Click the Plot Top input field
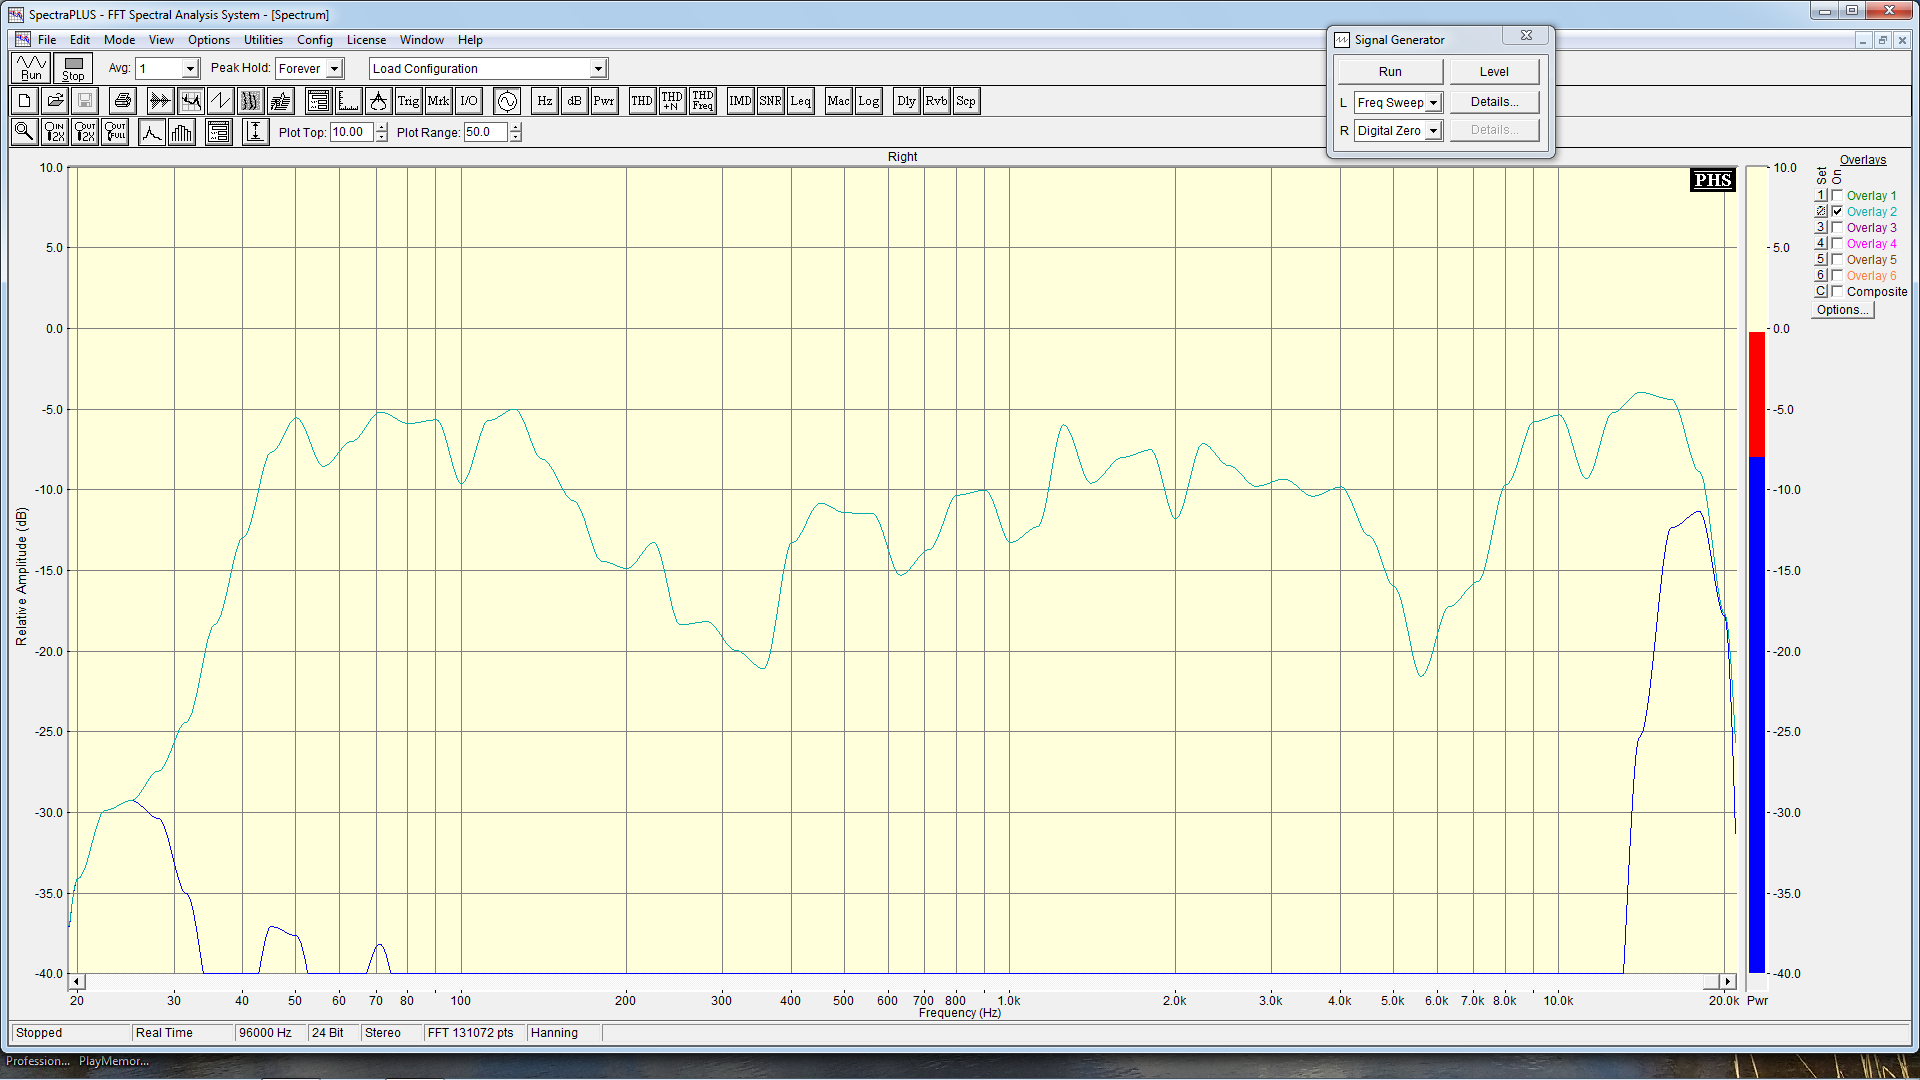The width and height of the screenshot is (1920, 1080). [x=352, y=132]
